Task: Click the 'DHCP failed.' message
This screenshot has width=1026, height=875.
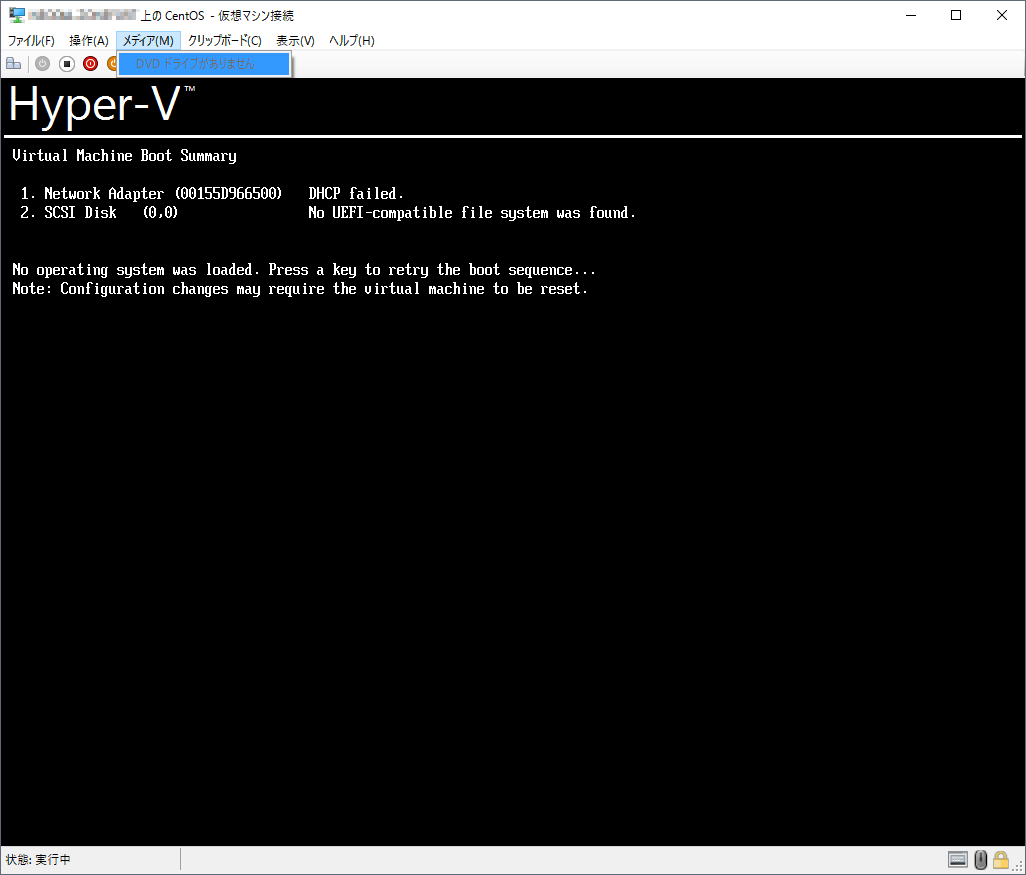Action: pos(356,194)
